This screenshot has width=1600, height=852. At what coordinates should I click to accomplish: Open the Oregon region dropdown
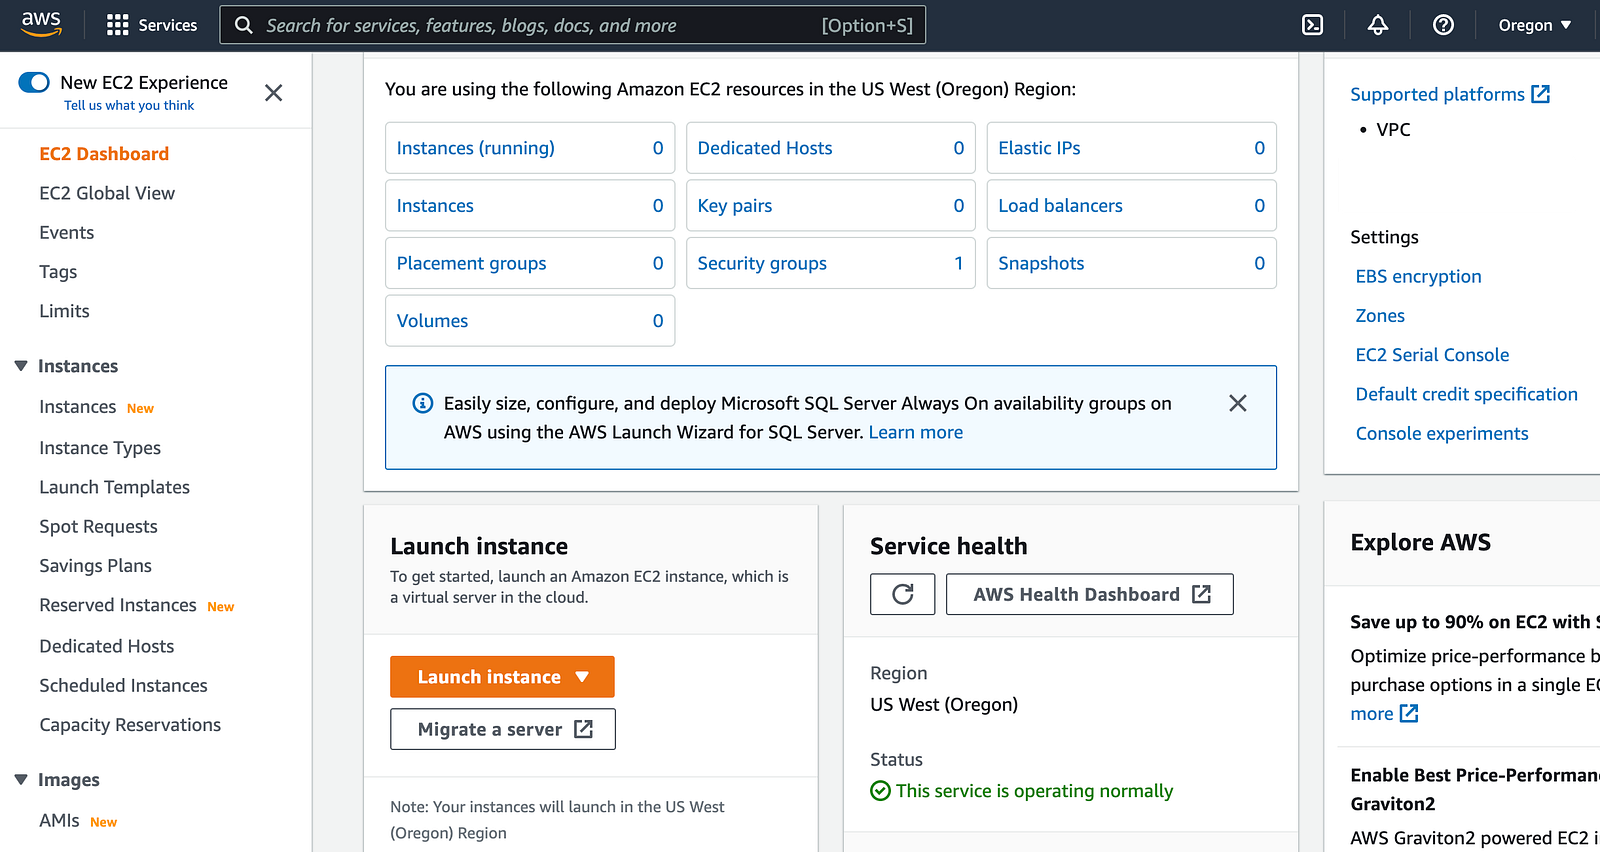click(x=1534, y=25)
